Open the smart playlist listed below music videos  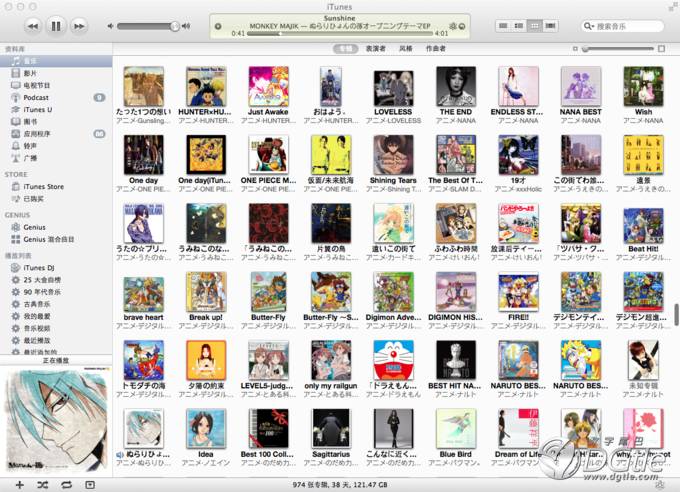pyautogui.click(x=56, y=341)
